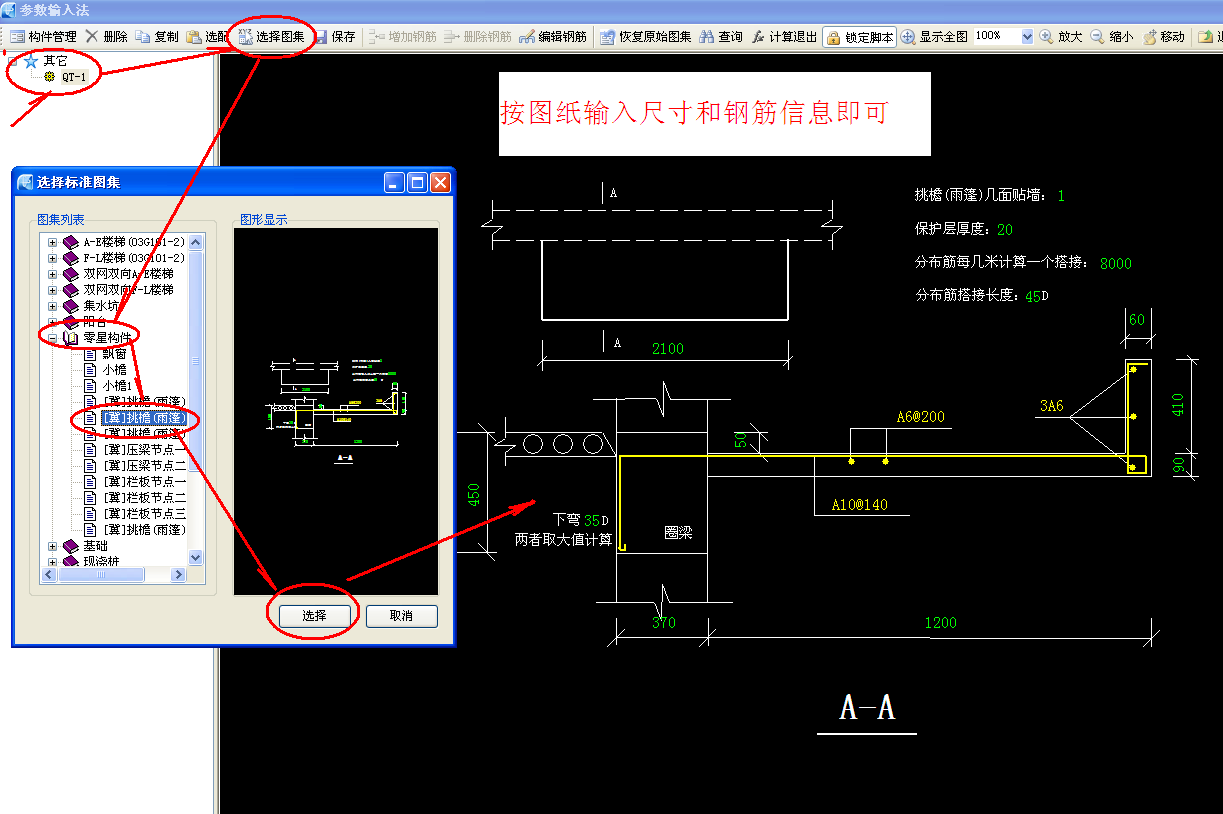Click the 复制 copy toolbar button
This screenshot has width=1223, height=814.
pos(157,37)
